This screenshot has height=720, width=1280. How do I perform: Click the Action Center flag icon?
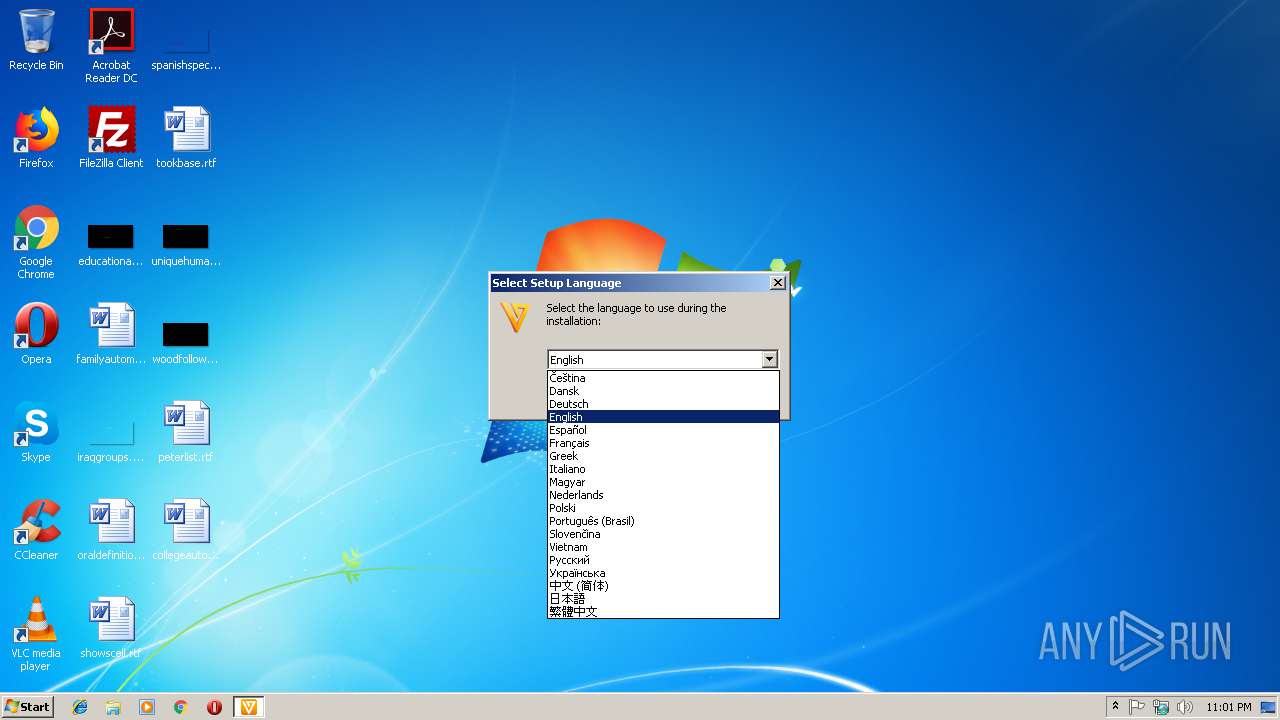(x=1137, y=707)
